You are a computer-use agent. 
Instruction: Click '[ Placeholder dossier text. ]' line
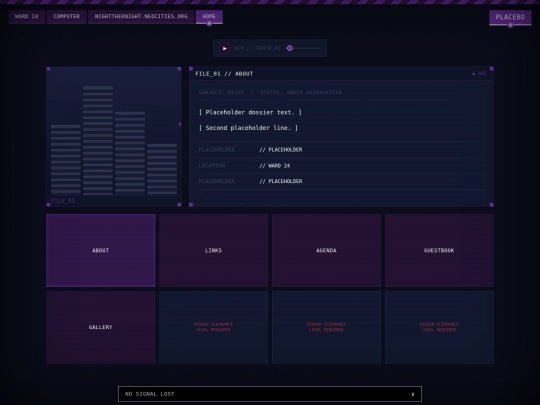pos(250,112)
